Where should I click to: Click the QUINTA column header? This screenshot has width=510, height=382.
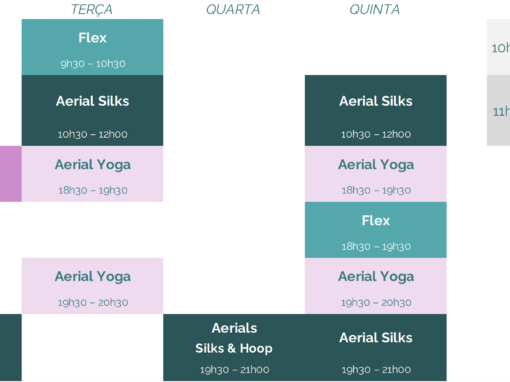pos(375,9)
